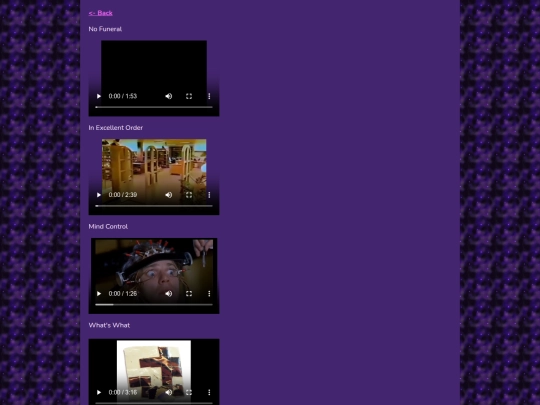This screenshot has width=540, height=405.
Task: Mute the What's What video
Action: pos(168,392)
